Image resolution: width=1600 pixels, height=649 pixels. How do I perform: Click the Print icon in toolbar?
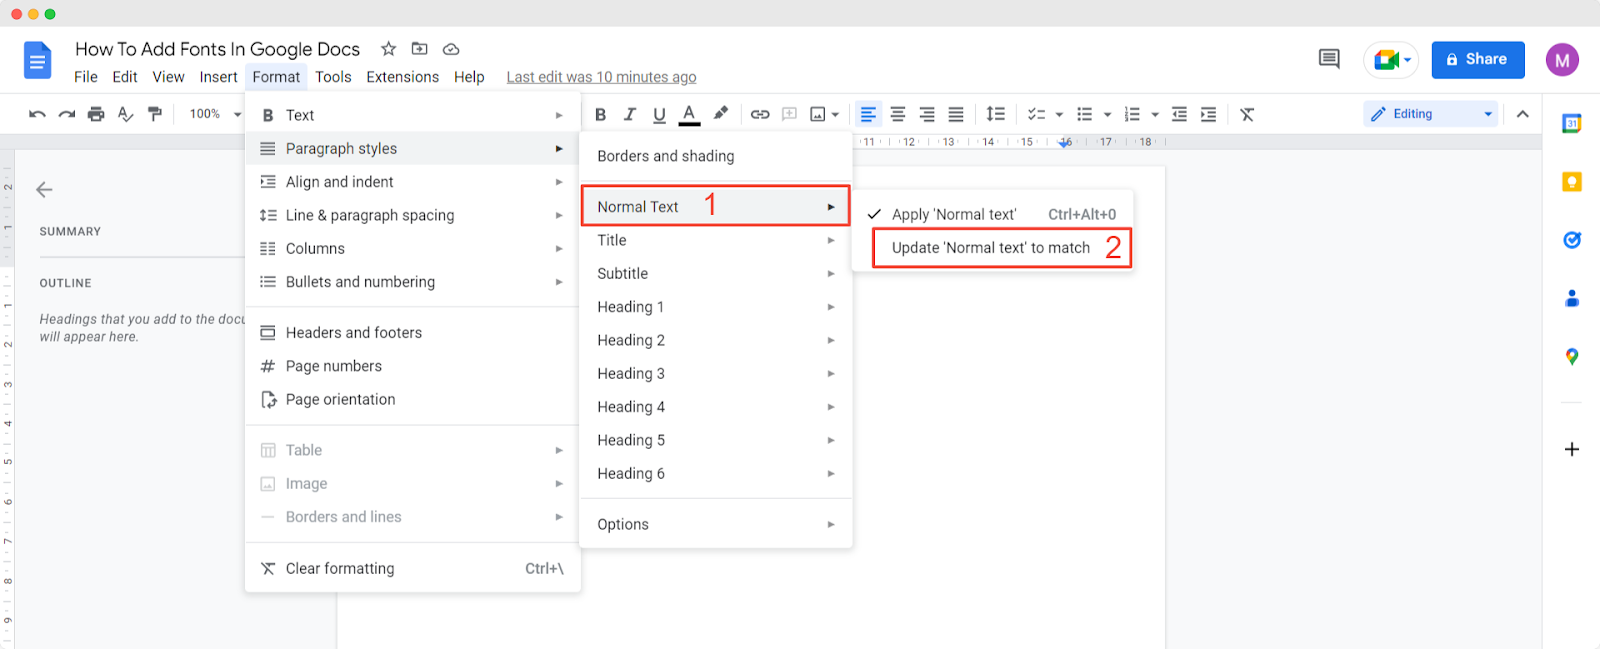pos(96,114)
